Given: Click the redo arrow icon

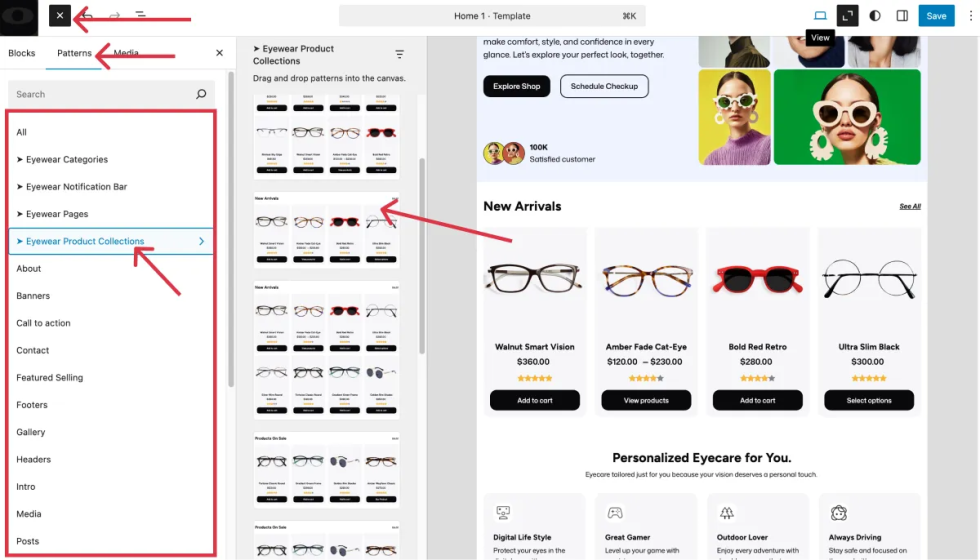Looking at the screenshot, I should (114, 16).
